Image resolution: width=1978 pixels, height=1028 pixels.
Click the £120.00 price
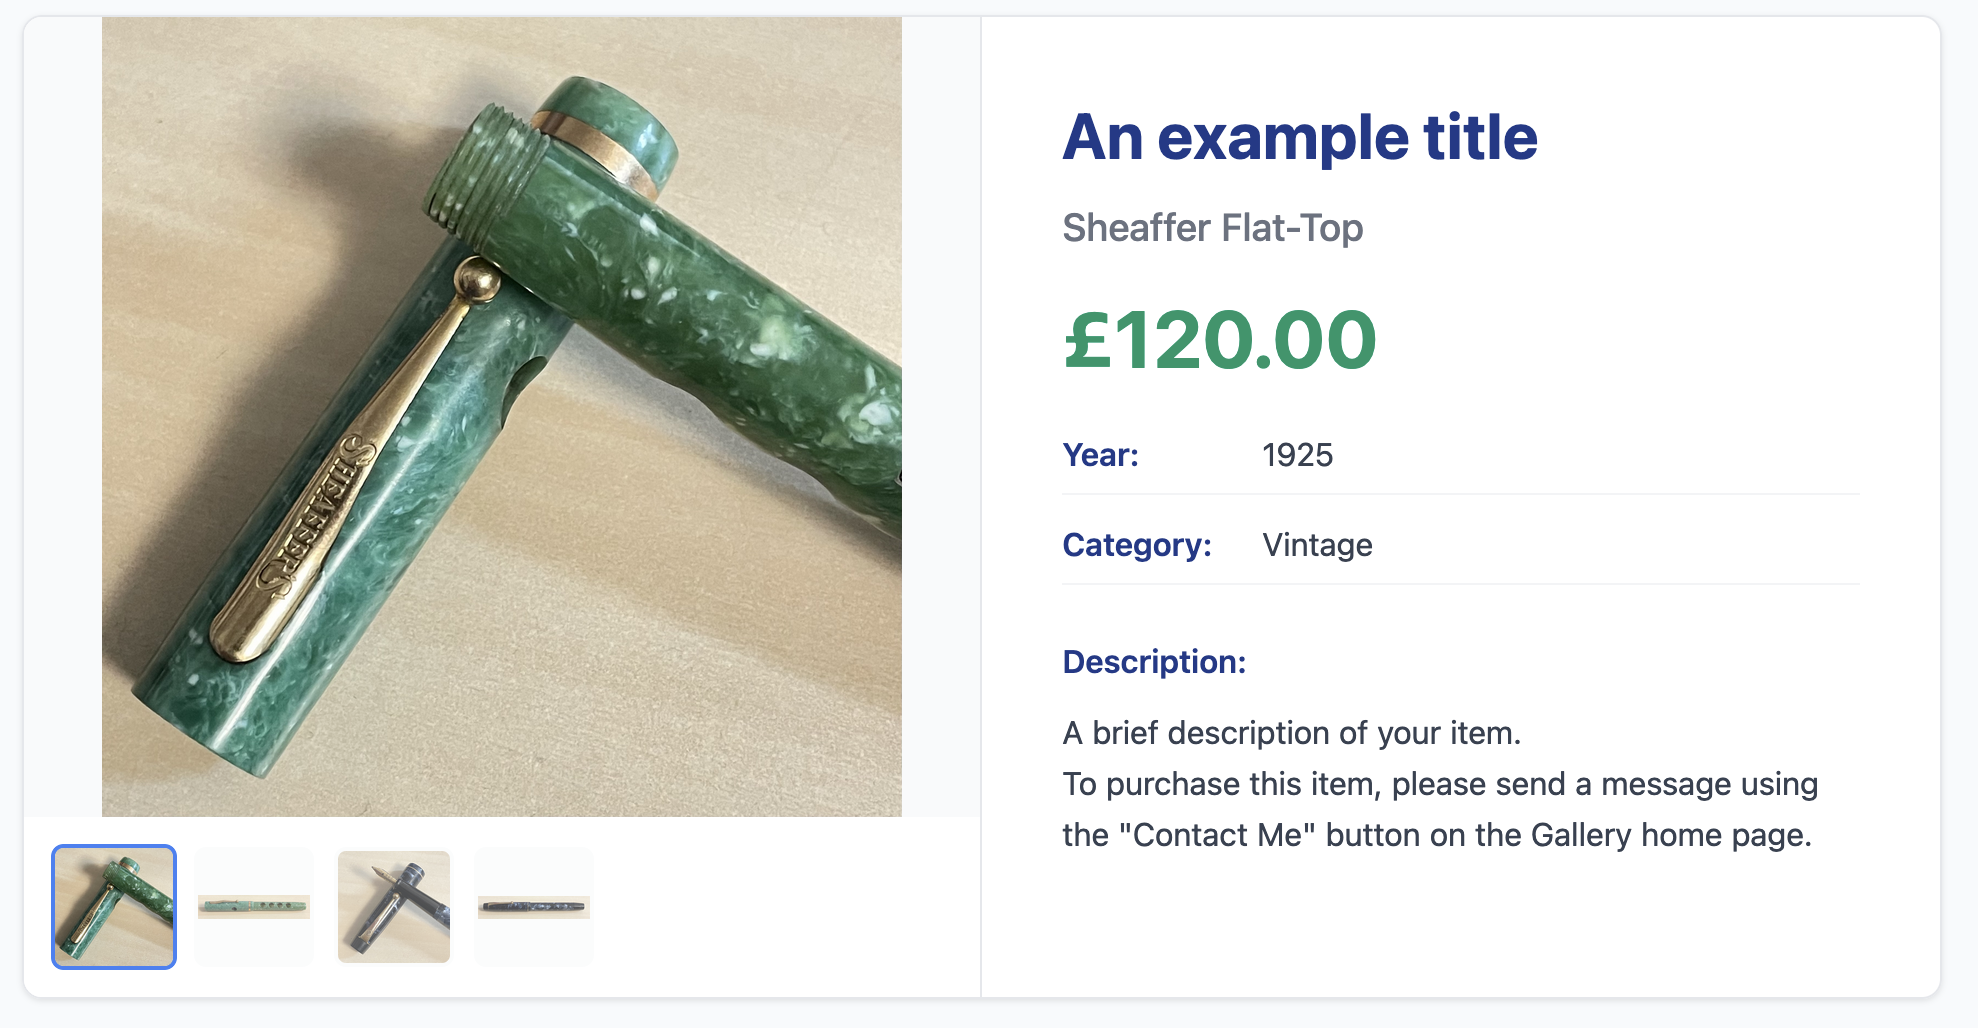tap(1219, 341)
